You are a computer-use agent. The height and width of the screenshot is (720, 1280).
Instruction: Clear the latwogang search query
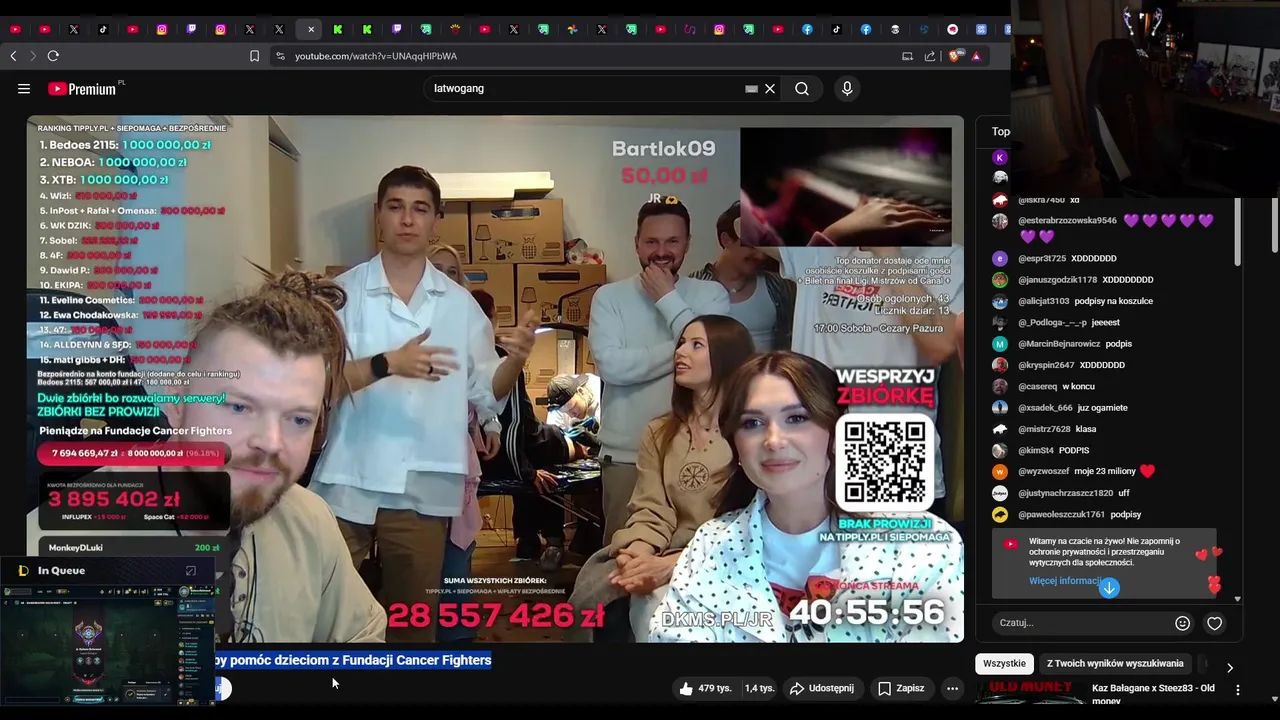coord(770,88)
